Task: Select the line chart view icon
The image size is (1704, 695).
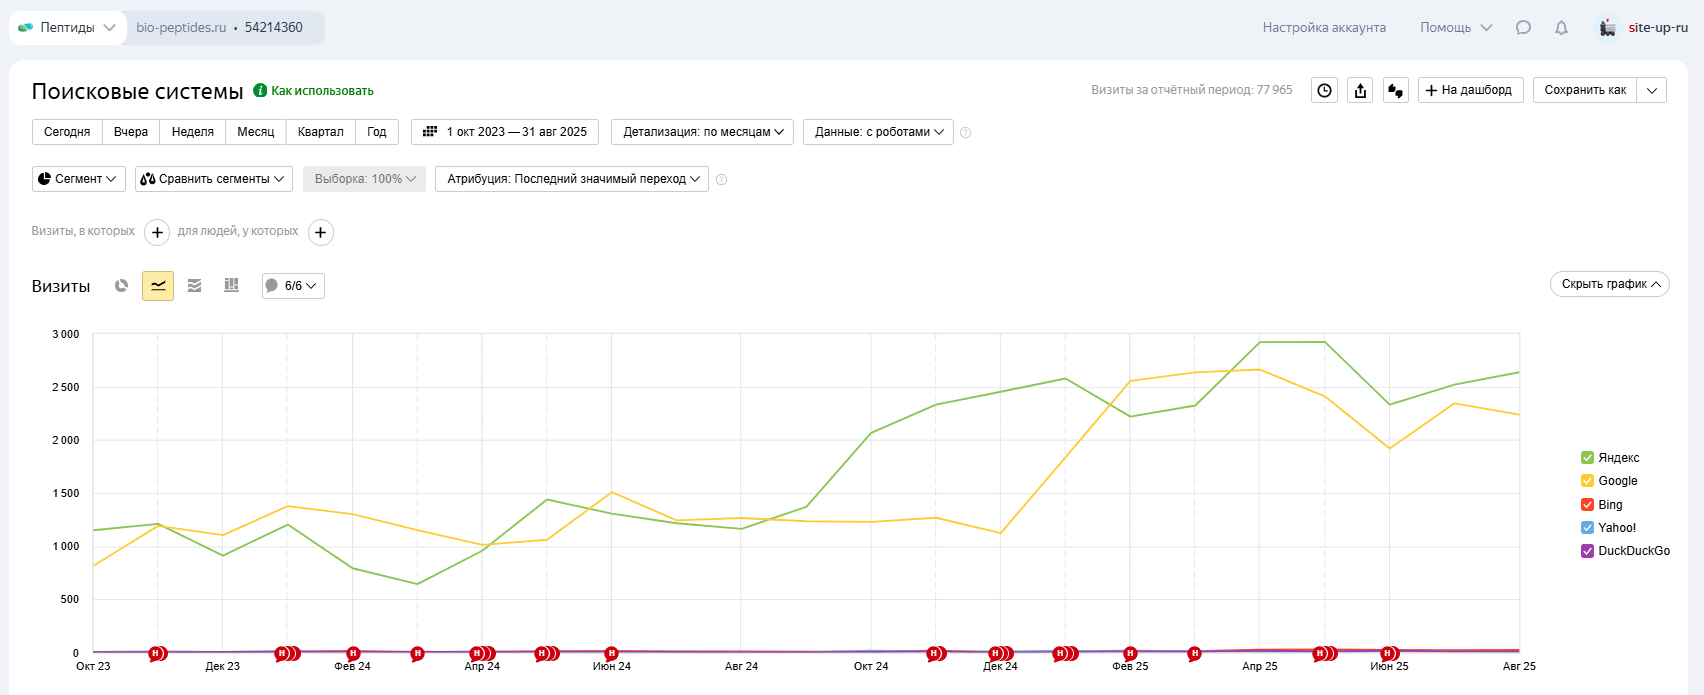Action: (158, 286)
